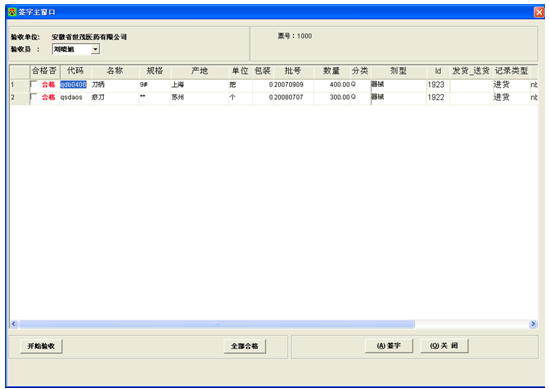The width and height of the screenshot is (549, 389).
Task: Tick the 合格否 checkbox in row 2
Action: 34,97
